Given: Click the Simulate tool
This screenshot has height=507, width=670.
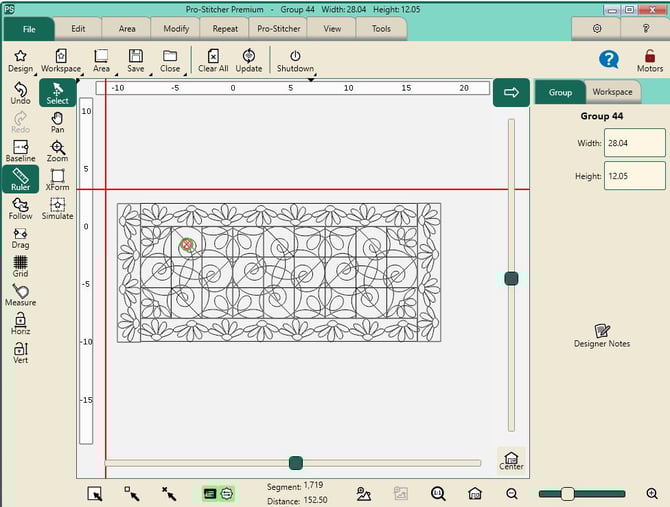Looking at the screenshot, I should [x=57, y=209].
